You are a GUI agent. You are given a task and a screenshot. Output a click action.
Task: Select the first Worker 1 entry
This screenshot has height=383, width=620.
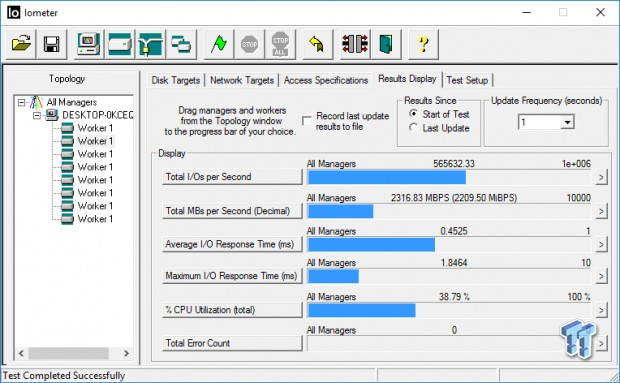coord(95,128)
